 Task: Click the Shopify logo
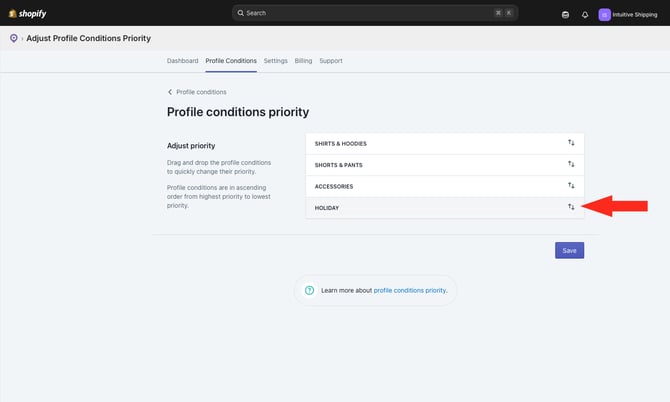[27, 13]
